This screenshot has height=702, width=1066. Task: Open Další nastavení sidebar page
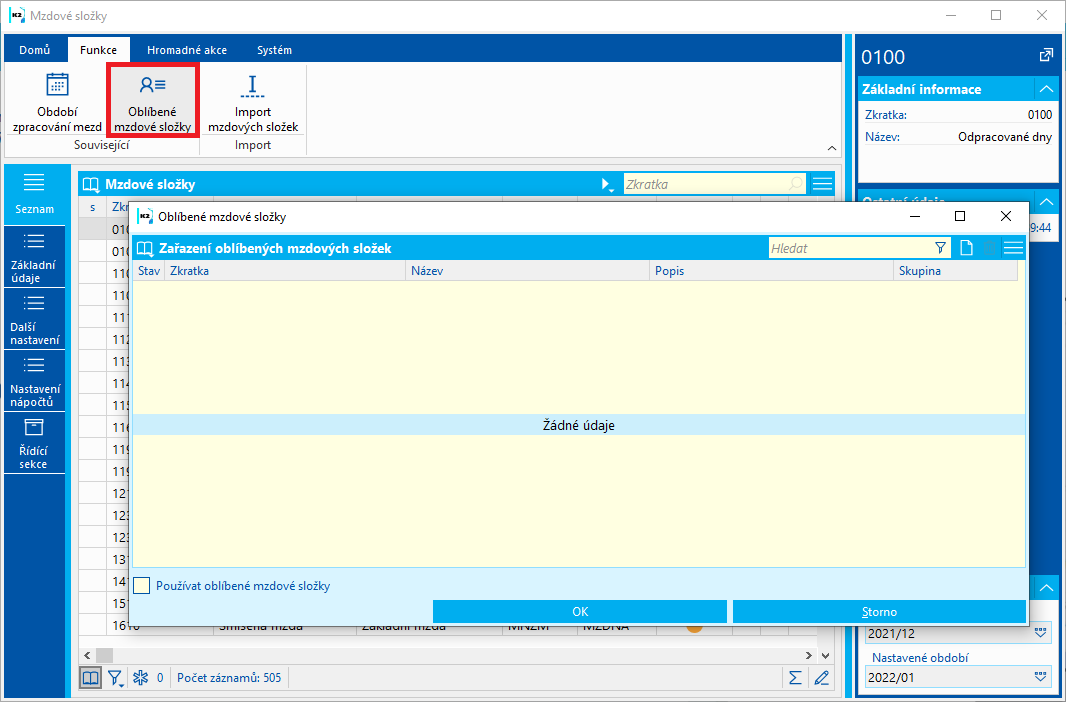pos(34,319)
